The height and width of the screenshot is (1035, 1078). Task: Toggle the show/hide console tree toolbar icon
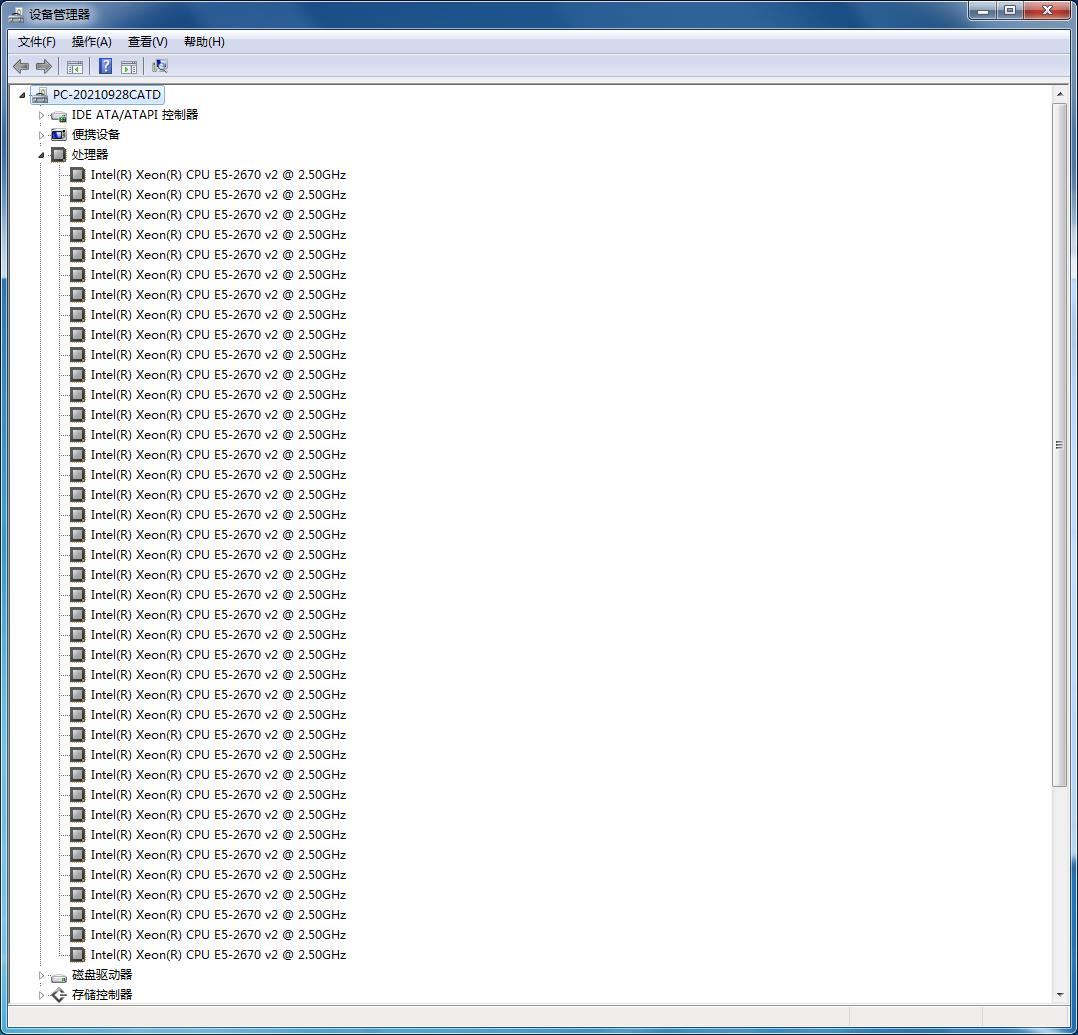click(75, 67)
